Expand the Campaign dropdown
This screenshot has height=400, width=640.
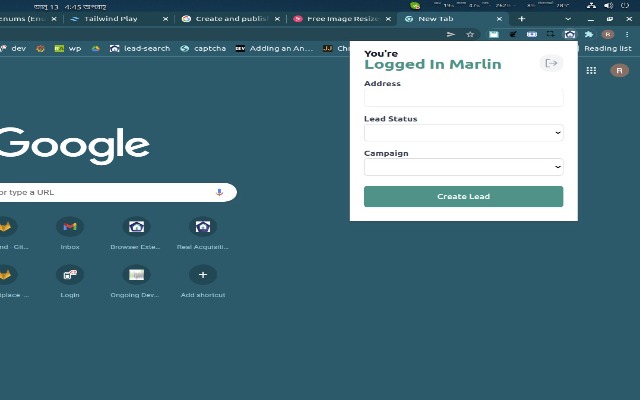(464, 167)
